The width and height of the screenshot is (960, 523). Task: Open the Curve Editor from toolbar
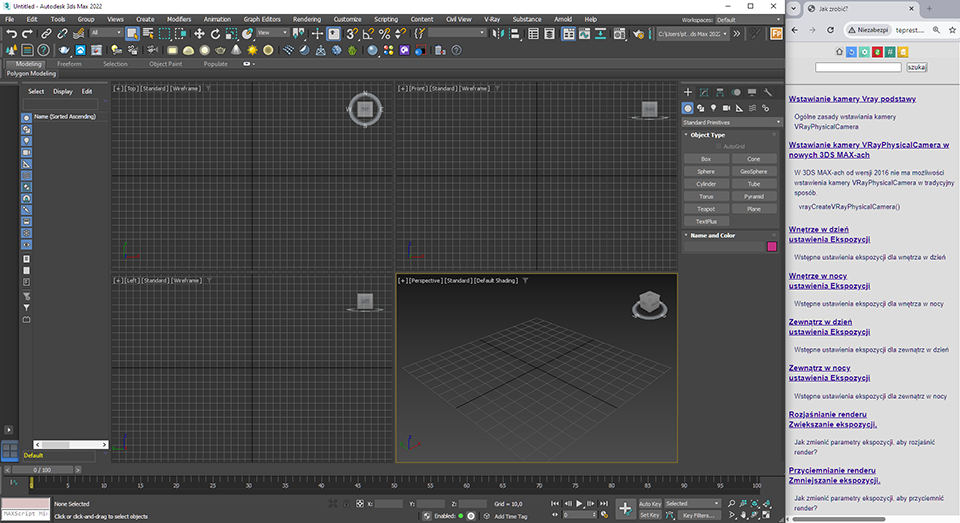click(x=585, y=34)
